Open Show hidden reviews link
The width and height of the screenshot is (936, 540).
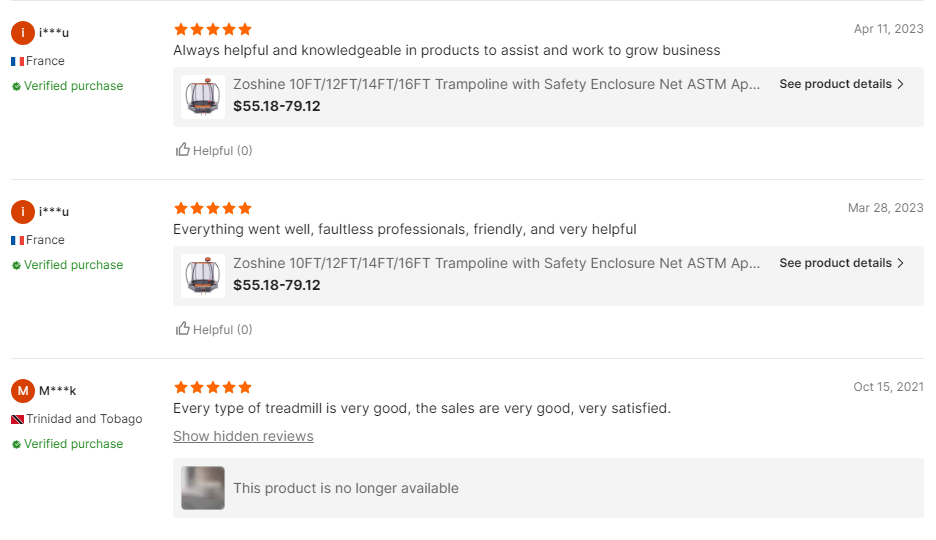pyautogui.click(x=243, y=436)
